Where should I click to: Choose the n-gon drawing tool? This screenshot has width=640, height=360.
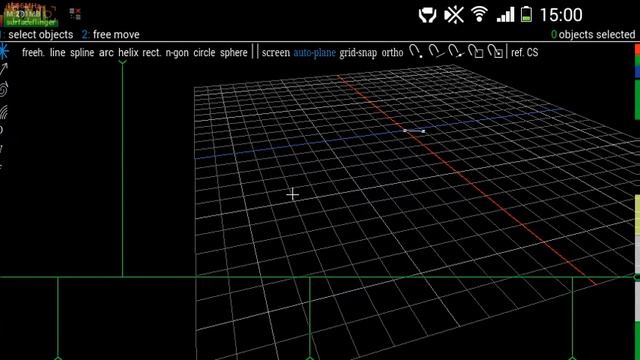pos(177,53)
